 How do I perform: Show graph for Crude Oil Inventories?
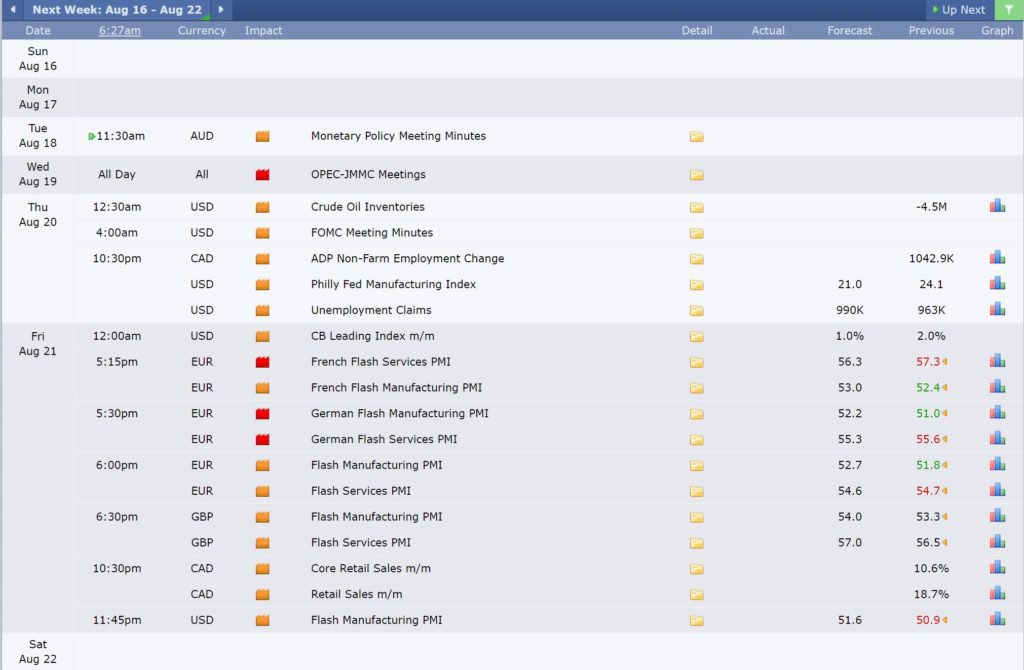coord(997,206)
